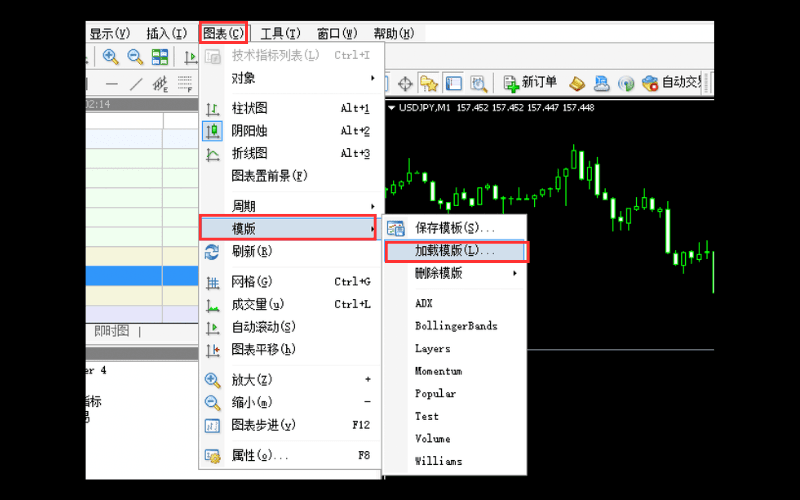This screenshot has height=500, width=800.
Task: Click the 属性 properties menu icon
Action: [213, 456]
